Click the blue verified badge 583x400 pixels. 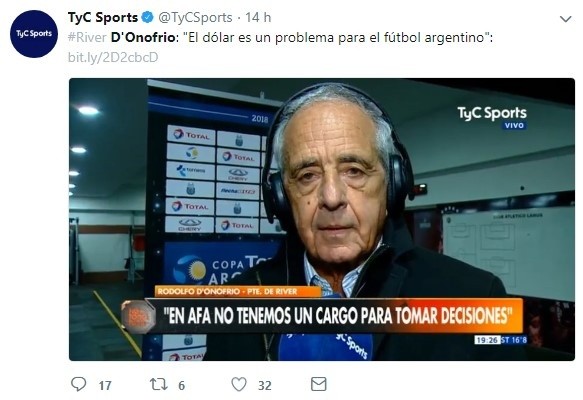pos(148,17)
